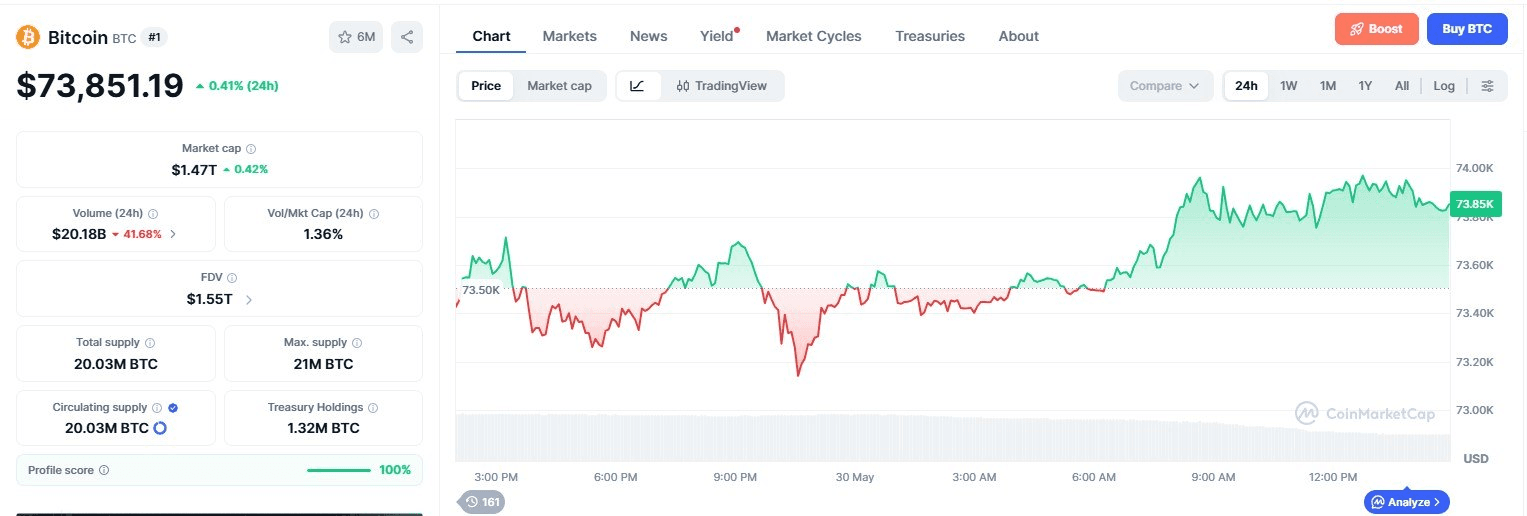Viewport: 1527px width, 516px height.
Task: Click the 21M BTC max supply value
Action: 323,364
